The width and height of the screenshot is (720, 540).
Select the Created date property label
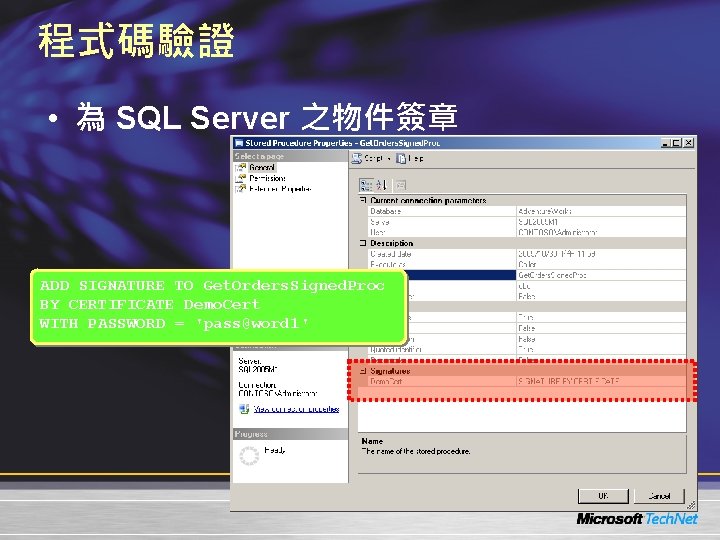(391, 253)
